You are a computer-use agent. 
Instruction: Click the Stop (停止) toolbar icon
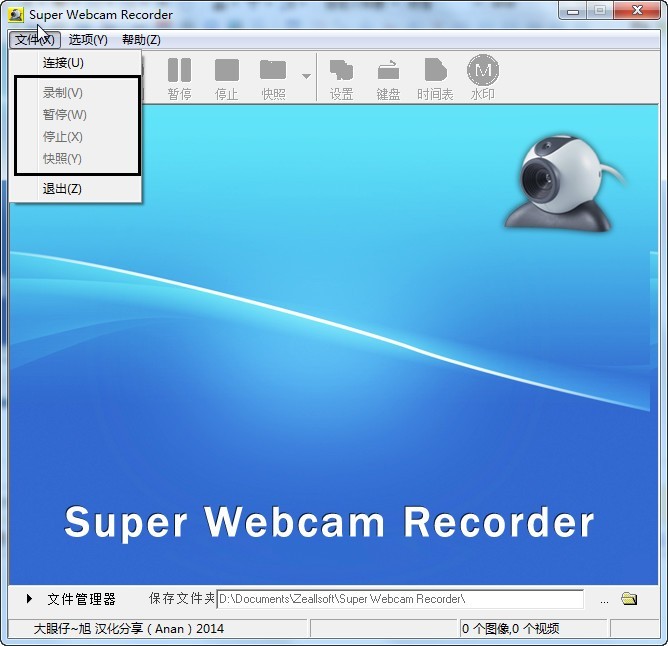pos(227,79)
